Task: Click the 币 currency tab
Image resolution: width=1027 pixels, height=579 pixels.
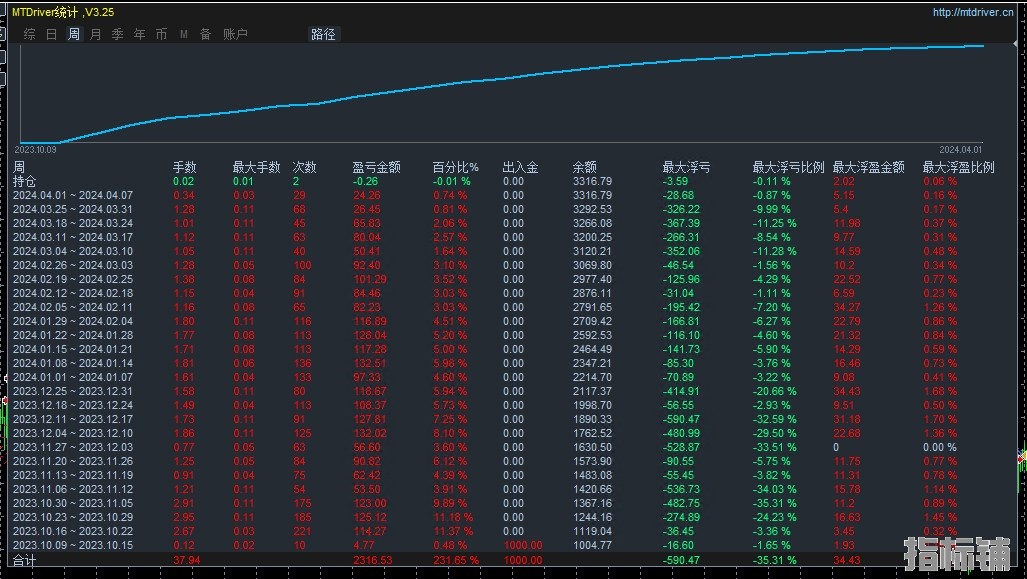Action: [161, 34]
